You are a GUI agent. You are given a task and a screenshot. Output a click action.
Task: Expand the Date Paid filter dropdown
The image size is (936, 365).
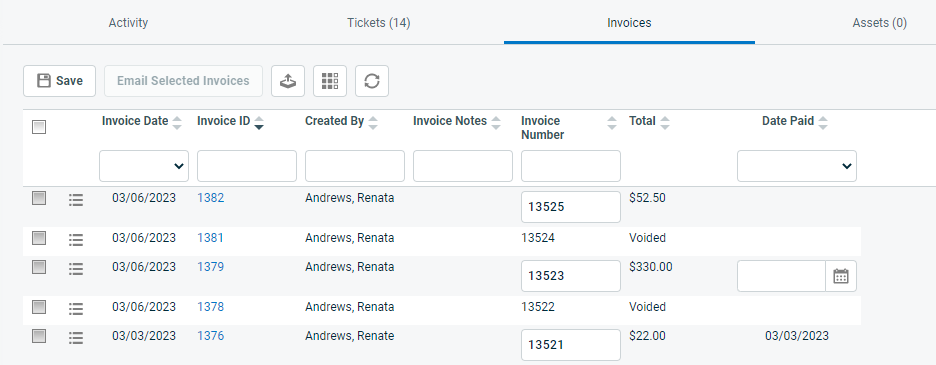point(797,166)
